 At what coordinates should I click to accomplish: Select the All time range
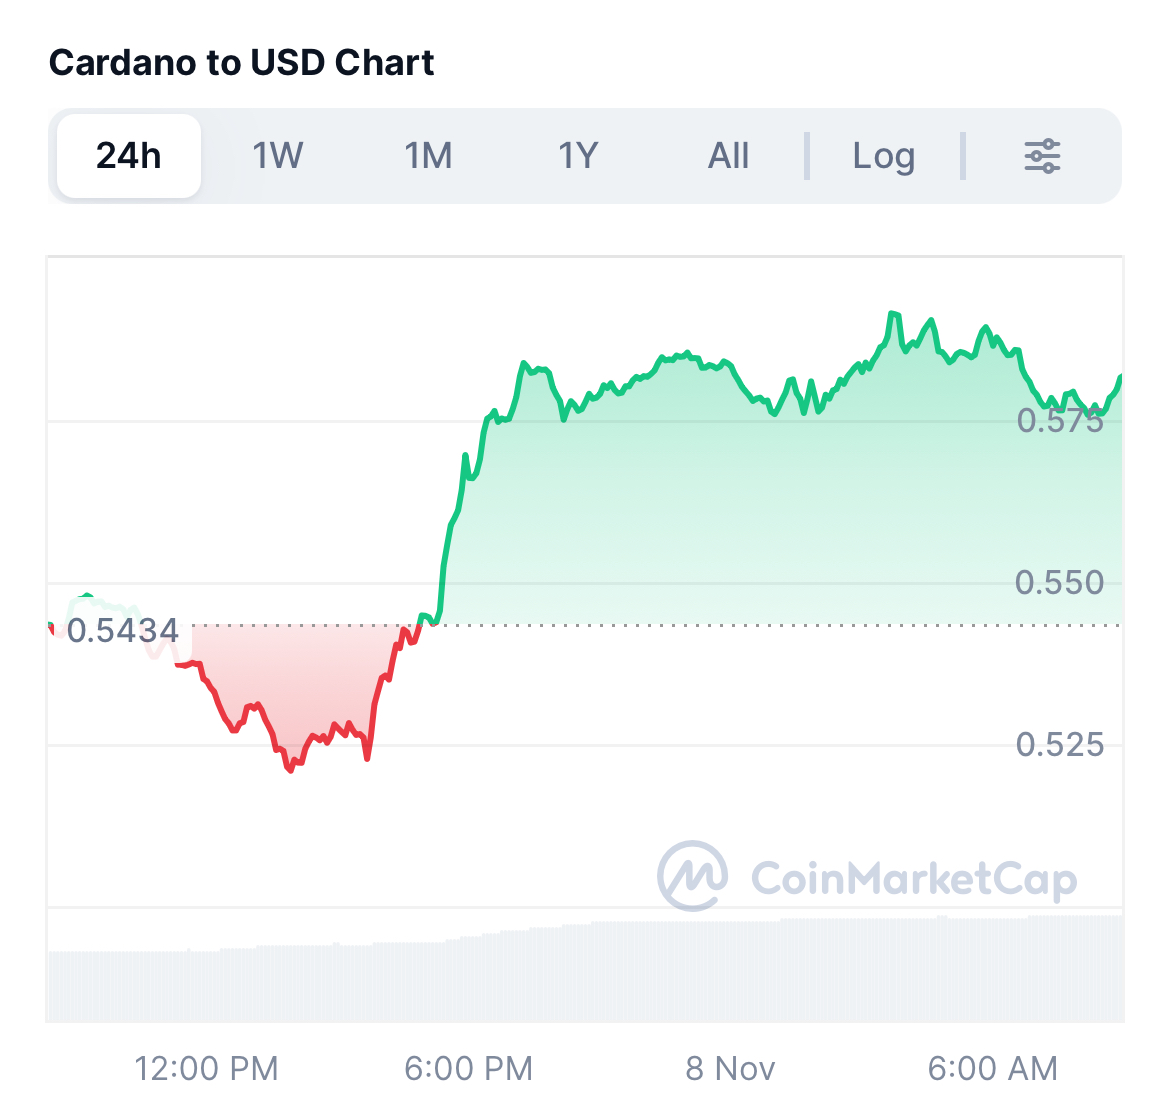point(728,156)
